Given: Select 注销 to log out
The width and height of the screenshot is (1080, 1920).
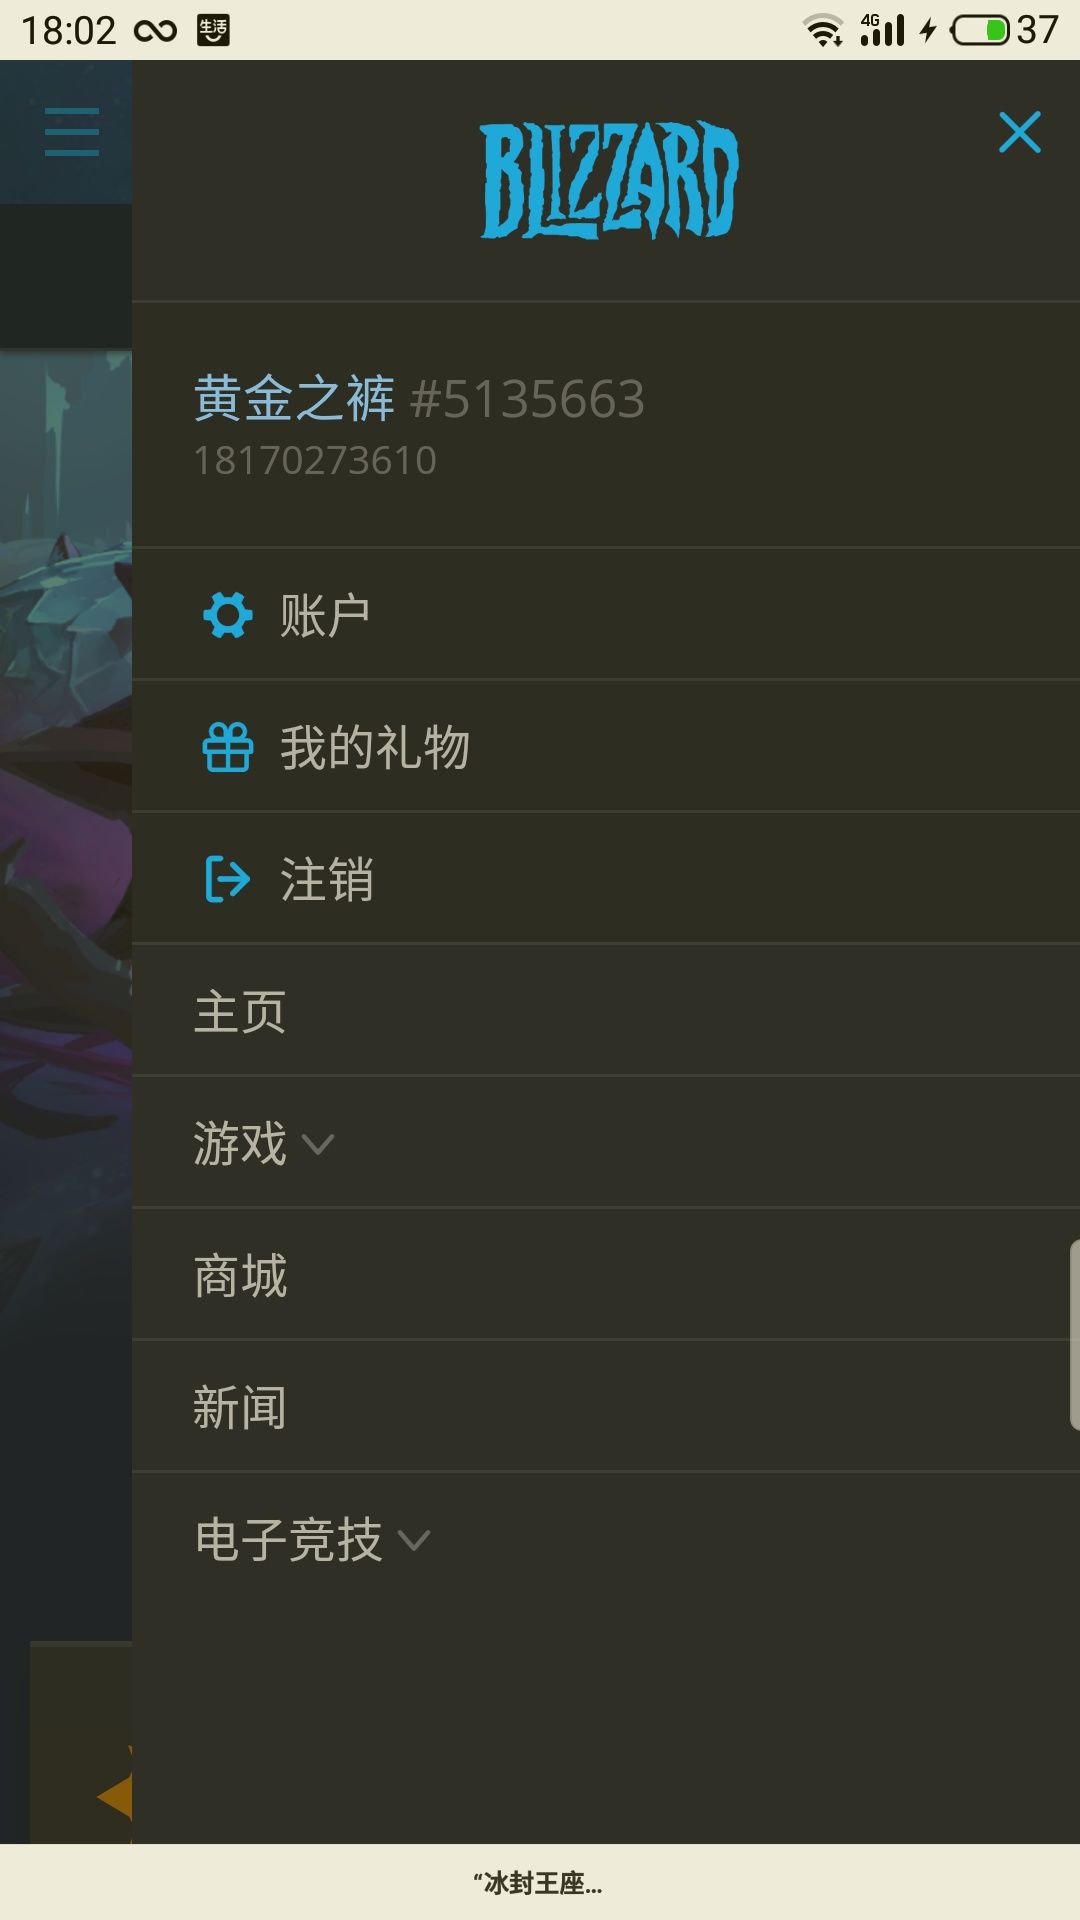Looking at the screenshot, I should pos(606,879).
